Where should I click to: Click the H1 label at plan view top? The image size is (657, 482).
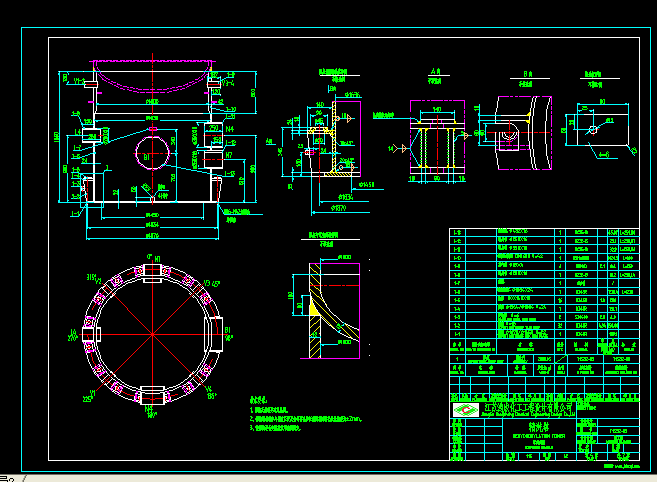coord(158,259)
